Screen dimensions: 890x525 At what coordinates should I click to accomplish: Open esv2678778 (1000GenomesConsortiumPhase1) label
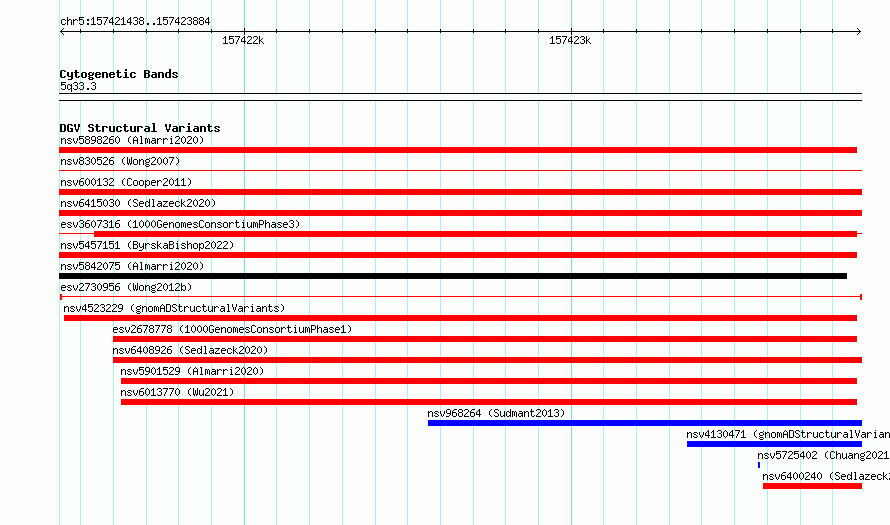pos(232,329)
